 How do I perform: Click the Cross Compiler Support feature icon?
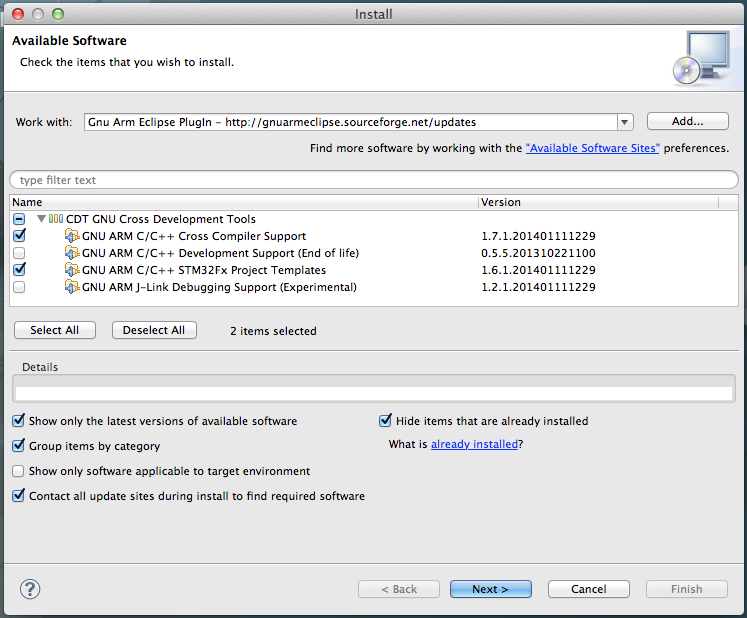[x=72, y=236]
